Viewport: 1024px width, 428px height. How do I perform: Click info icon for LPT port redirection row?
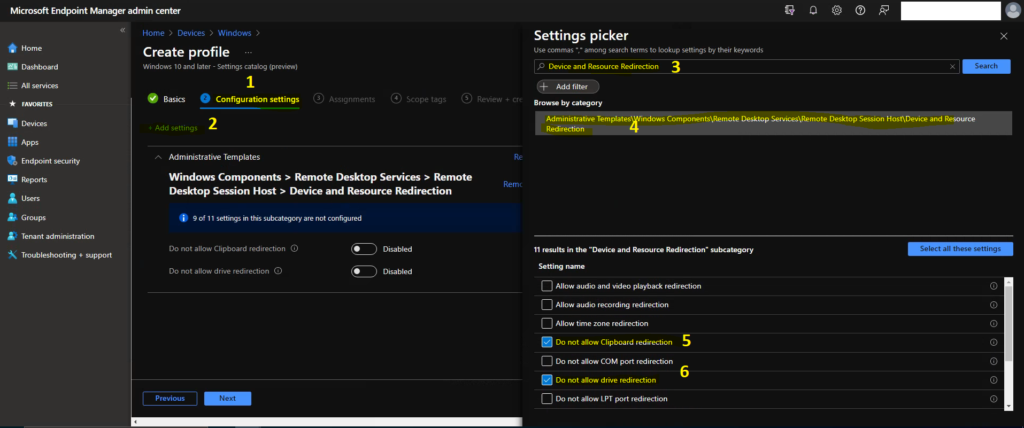(993, 399)
